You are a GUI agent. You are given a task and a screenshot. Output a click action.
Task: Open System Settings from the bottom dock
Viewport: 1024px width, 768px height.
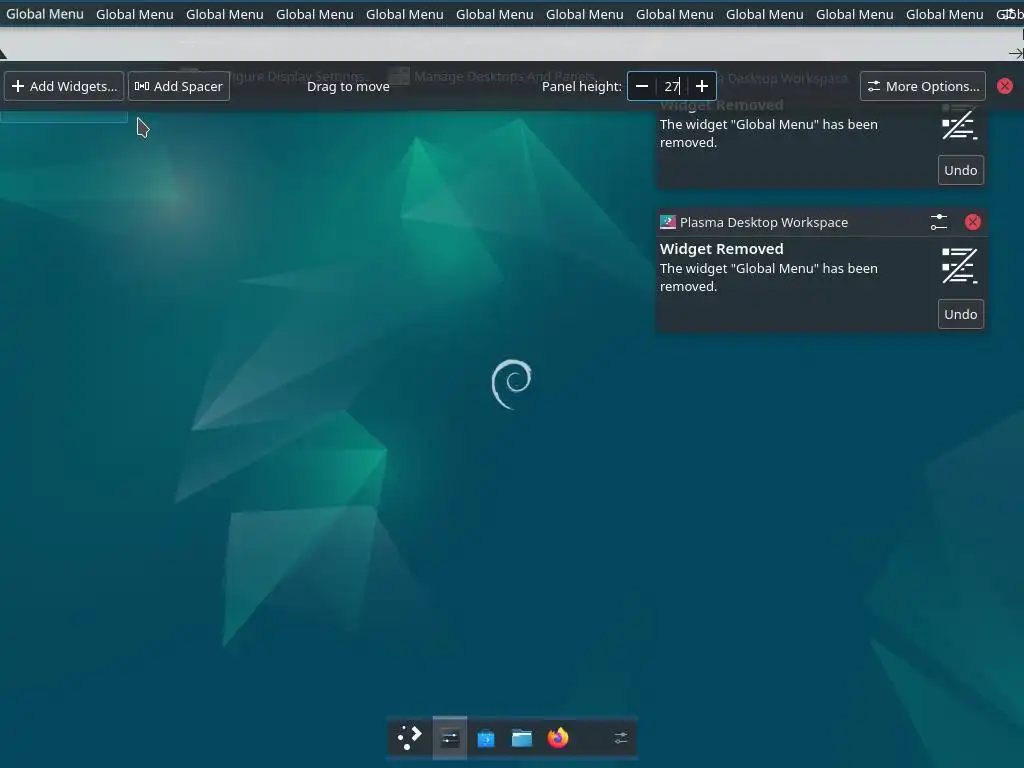tap(450, 738)
